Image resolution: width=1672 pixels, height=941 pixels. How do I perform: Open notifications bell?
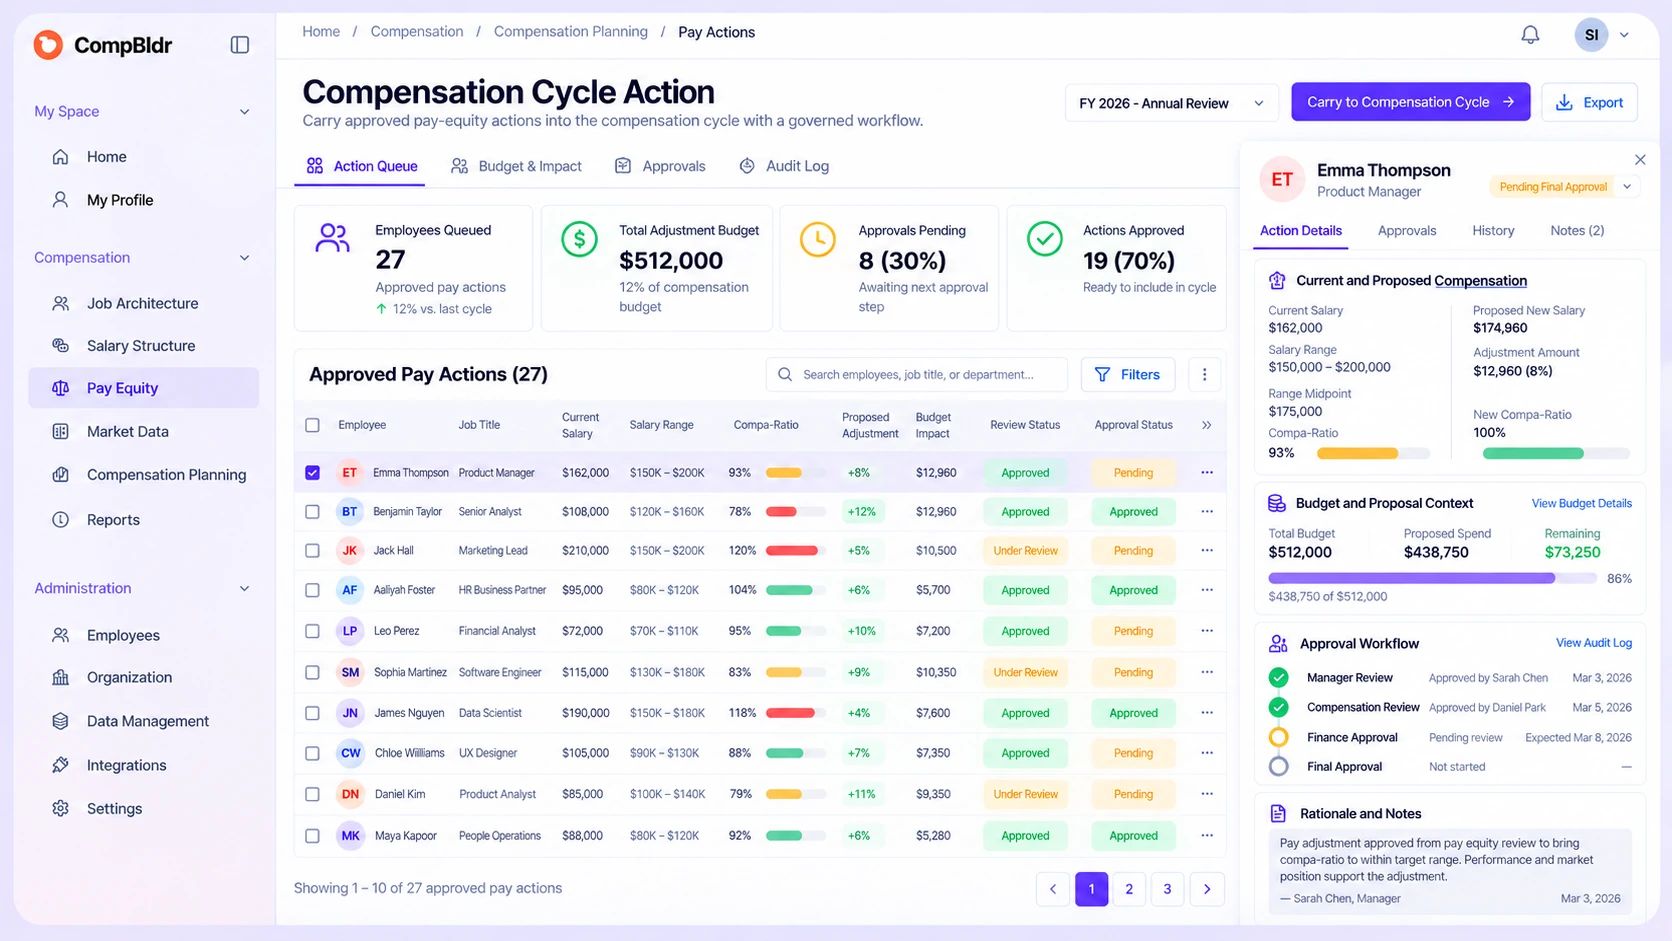(1530, 35)
